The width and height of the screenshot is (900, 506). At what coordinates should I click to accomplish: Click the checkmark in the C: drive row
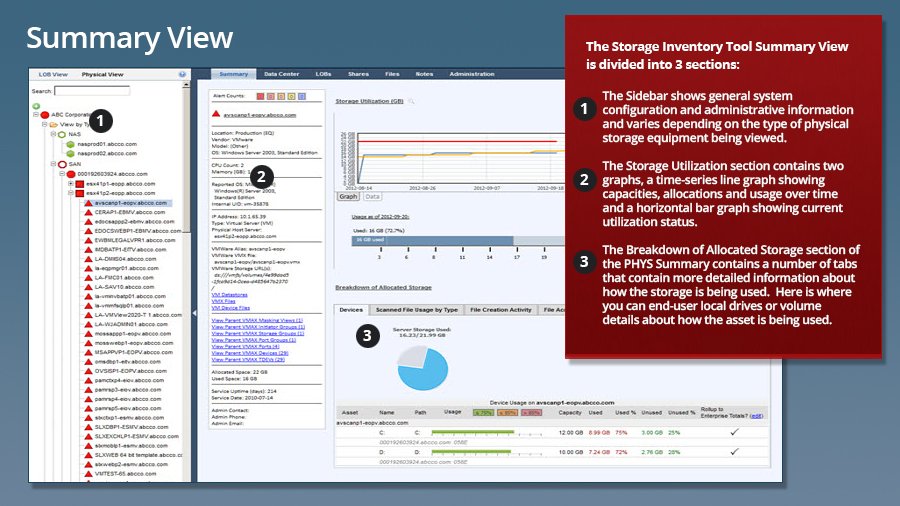tap(734, 432)
